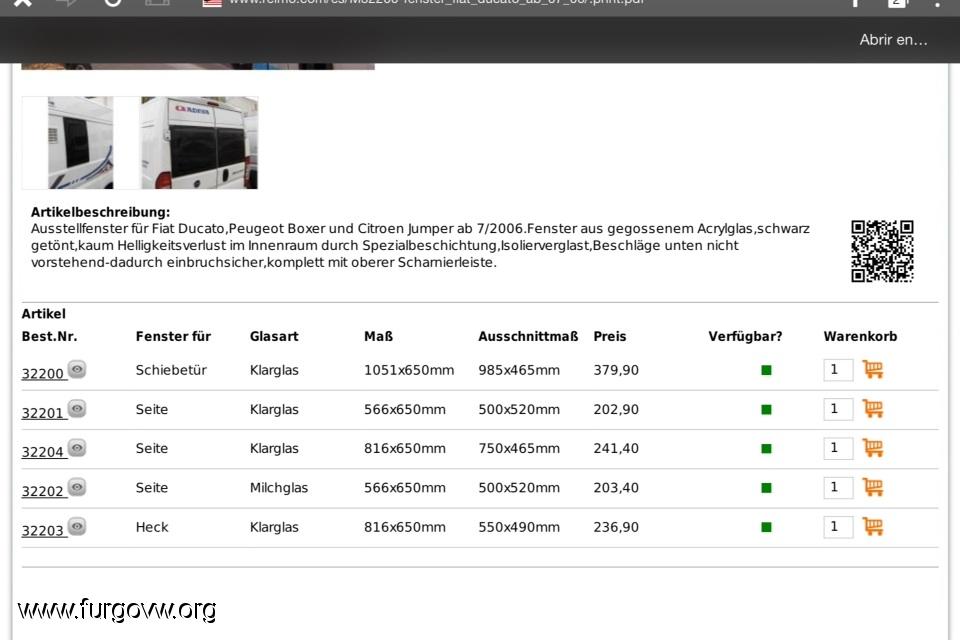Click availability indicator for article 32202
Screen dimensions: 960x640
click(766, 488)
